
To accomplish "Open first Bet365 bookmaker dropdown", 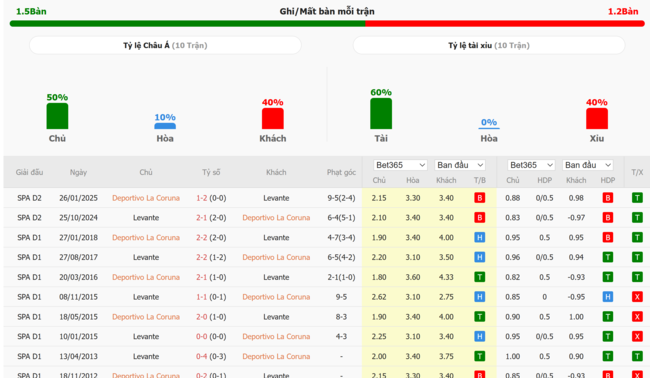I will click(400, 165).
